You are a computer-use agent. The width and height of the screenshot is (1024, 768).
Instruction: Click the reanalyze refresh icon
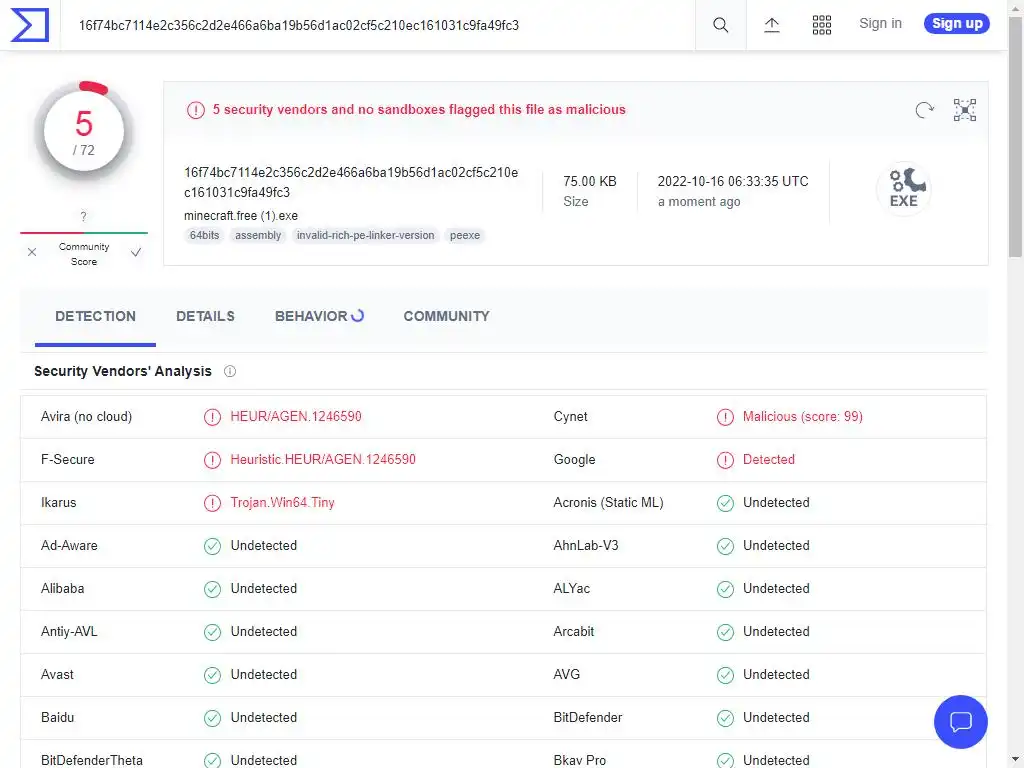point(924,110)
